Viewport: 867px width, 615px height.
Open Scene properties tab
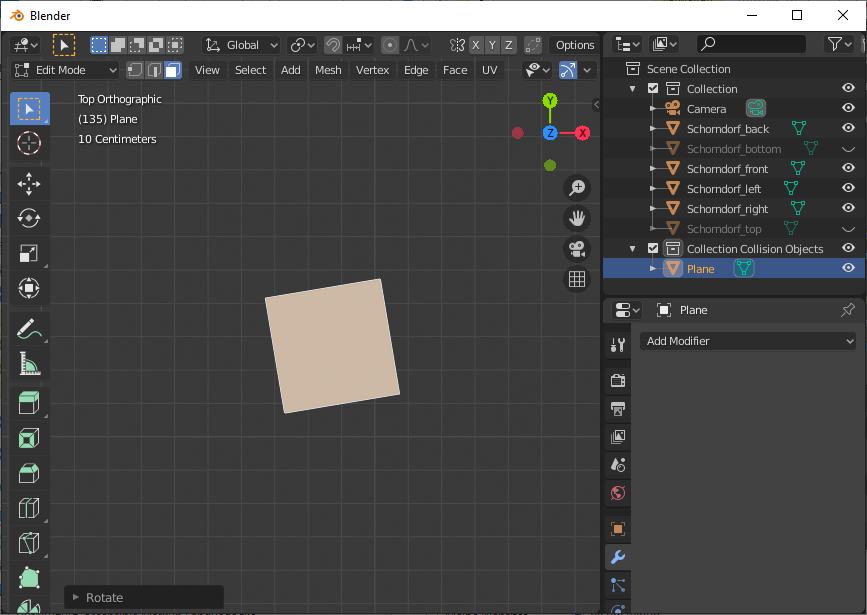[x=618, y=465]
